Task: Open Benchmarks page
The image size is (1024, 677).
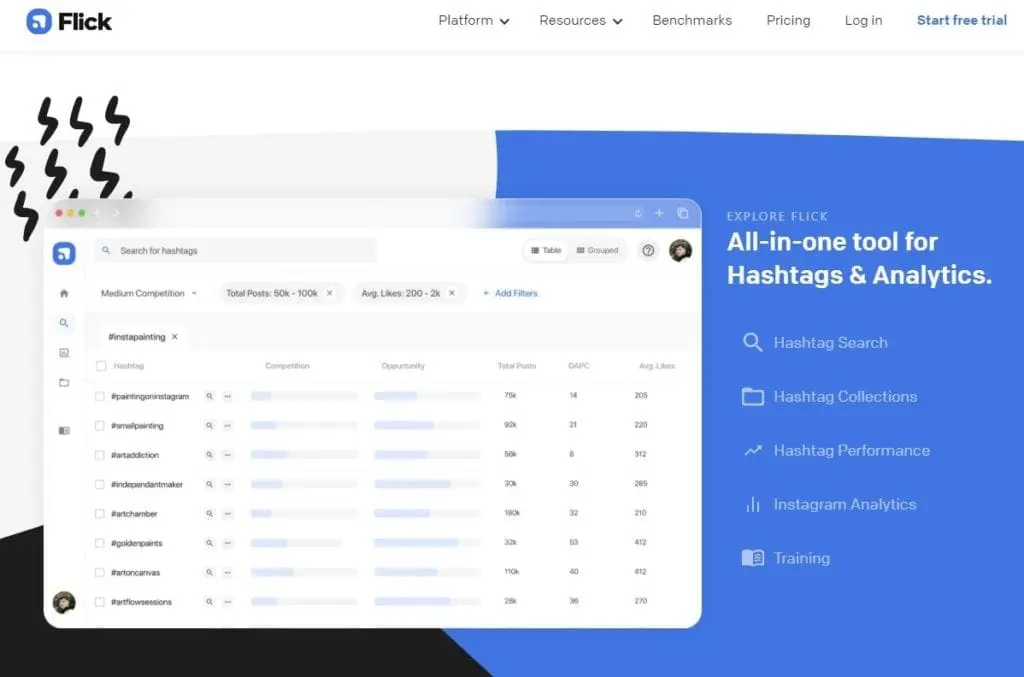Action: (692, 20)
